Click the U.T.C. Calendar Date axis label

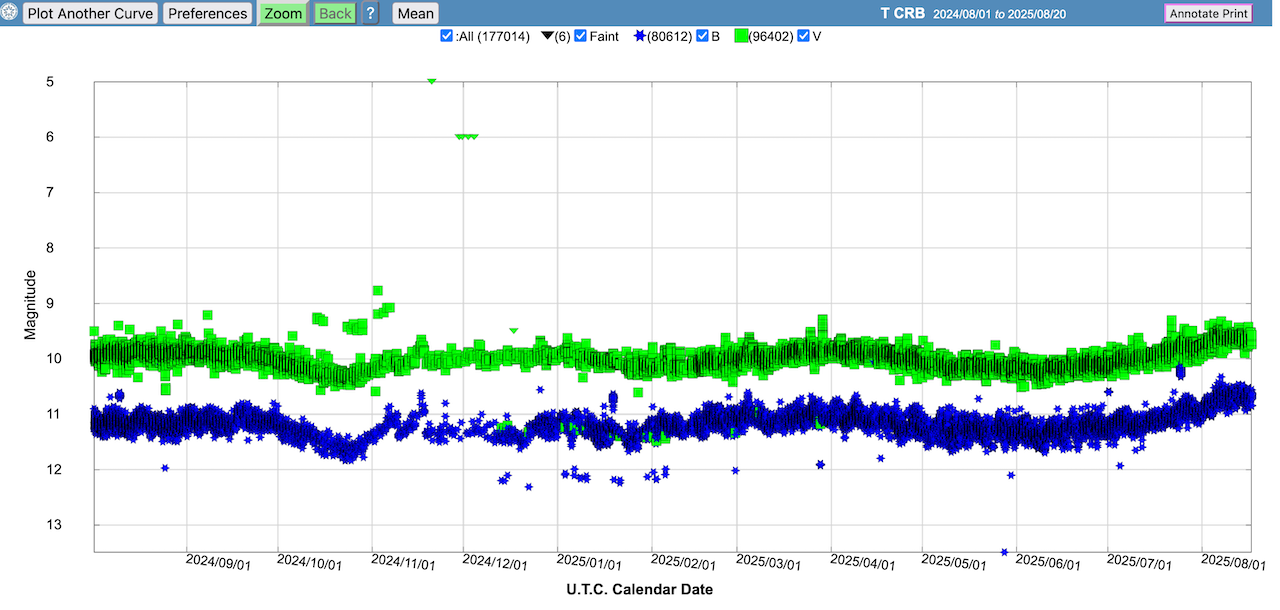640,589
